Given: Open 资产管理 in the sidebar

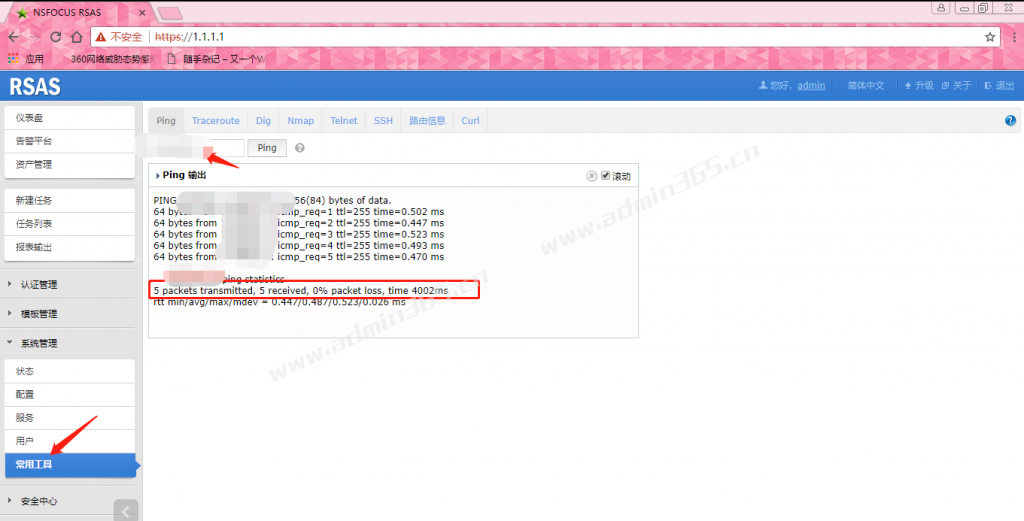Looking at the screenshot, I should pyautogui.click(x=69, y=165).
